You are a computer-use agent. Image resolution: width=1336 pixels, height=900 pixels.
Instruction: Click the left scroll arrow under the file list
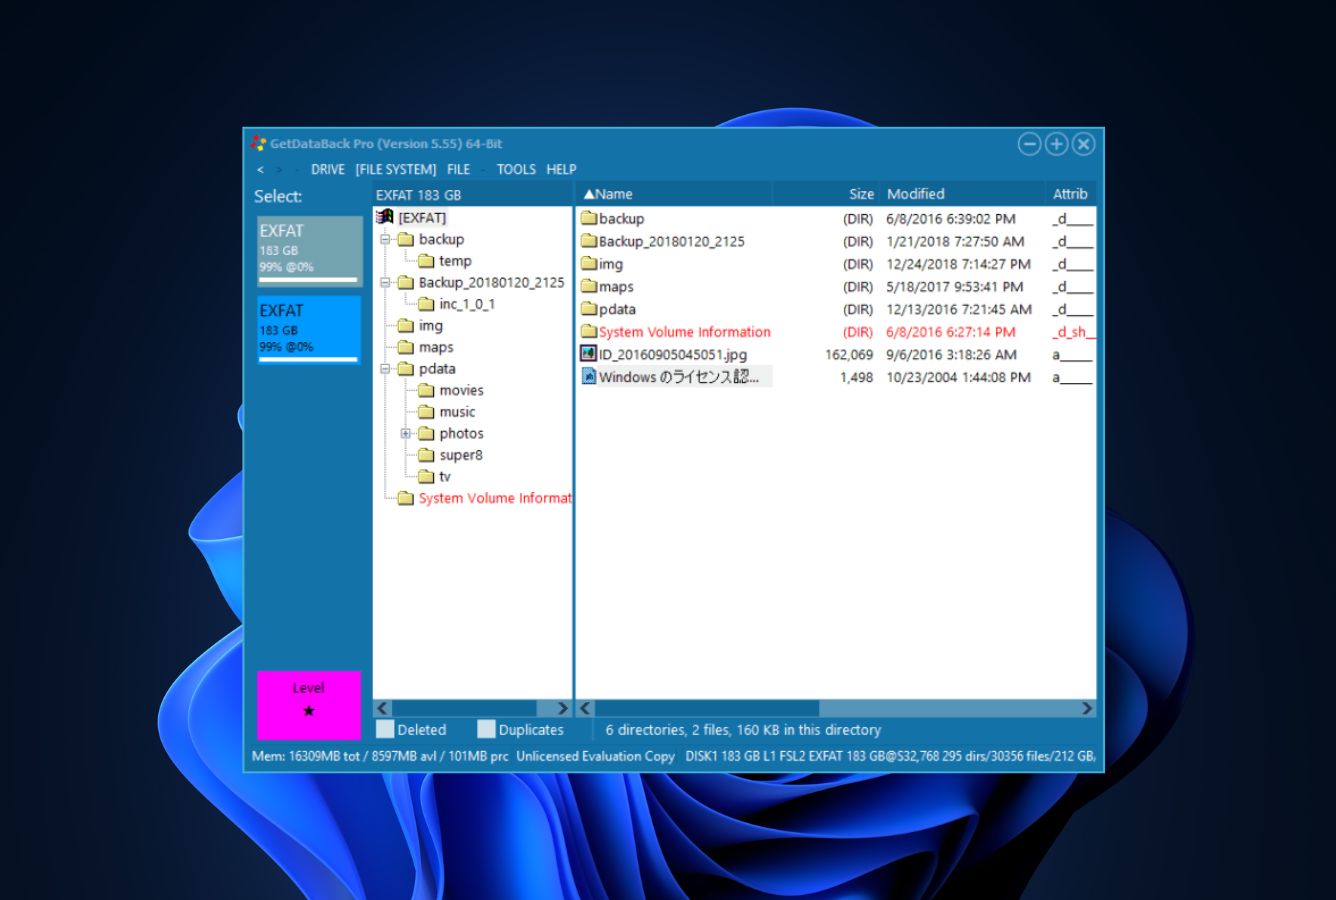point(586,708)
